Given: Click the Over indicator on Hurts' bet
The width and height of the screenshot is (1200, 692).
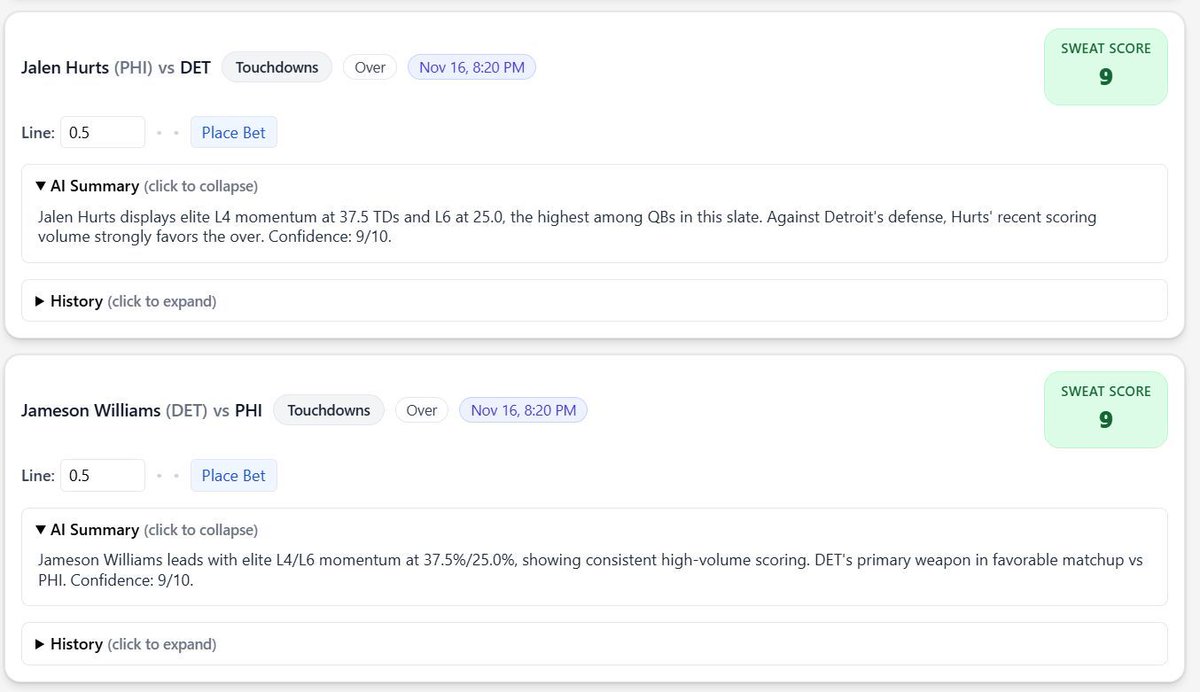Looking at the screenshot, I should tap(369, 67).
